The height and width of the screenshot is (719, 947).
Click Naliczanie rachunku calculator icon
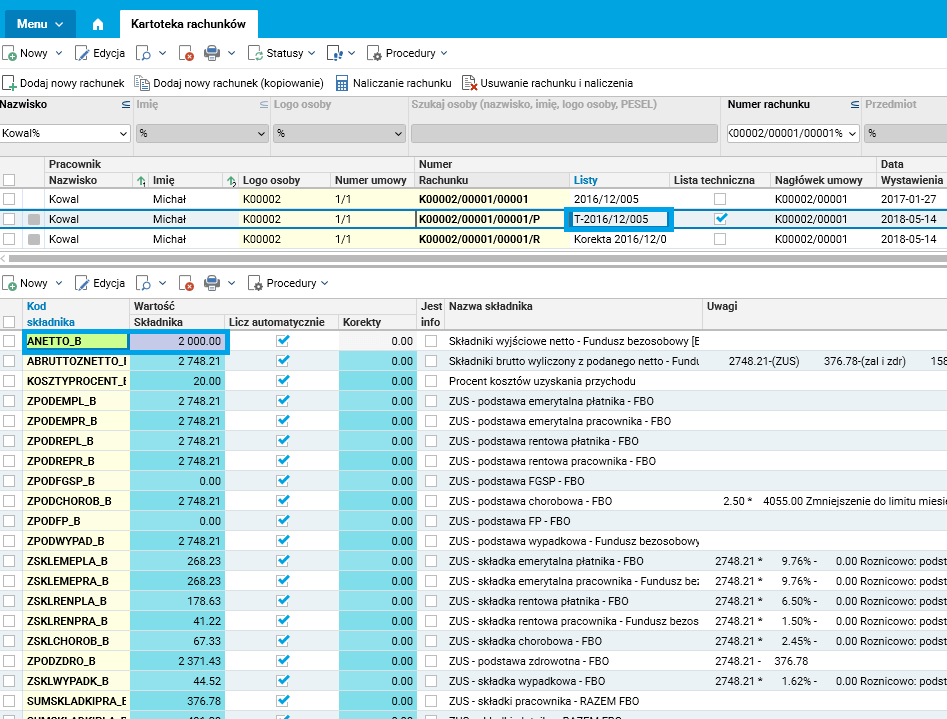(x=342, y=83)
